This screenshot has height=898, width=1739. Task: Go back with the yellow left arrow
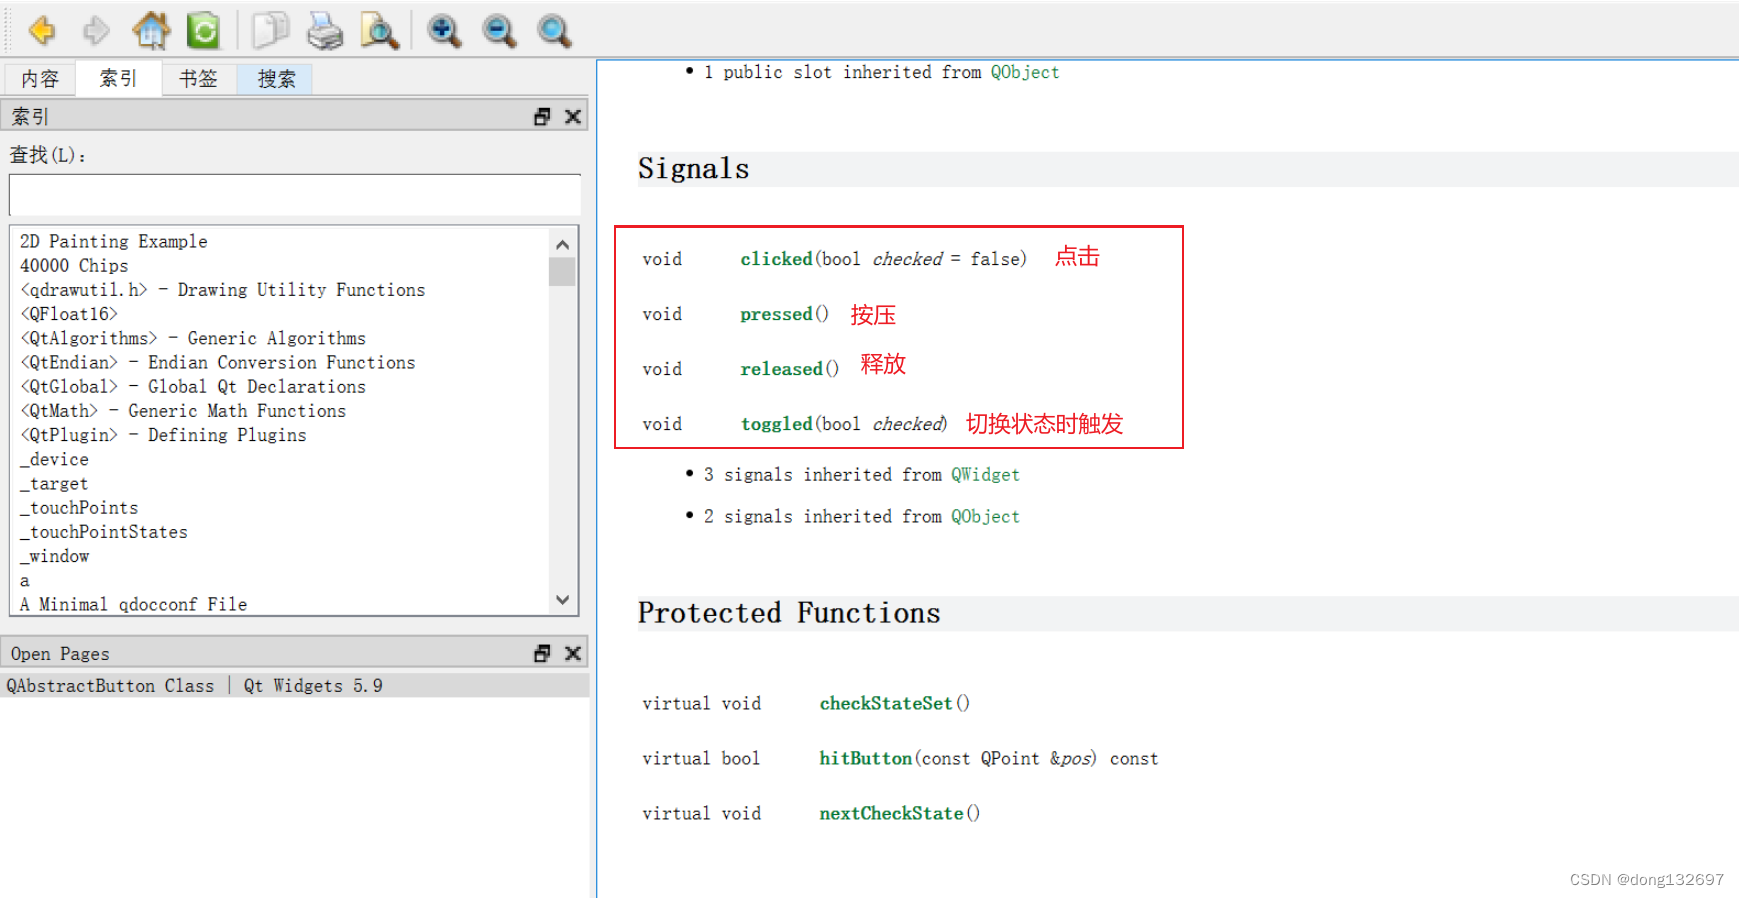[x=42, y=31]
